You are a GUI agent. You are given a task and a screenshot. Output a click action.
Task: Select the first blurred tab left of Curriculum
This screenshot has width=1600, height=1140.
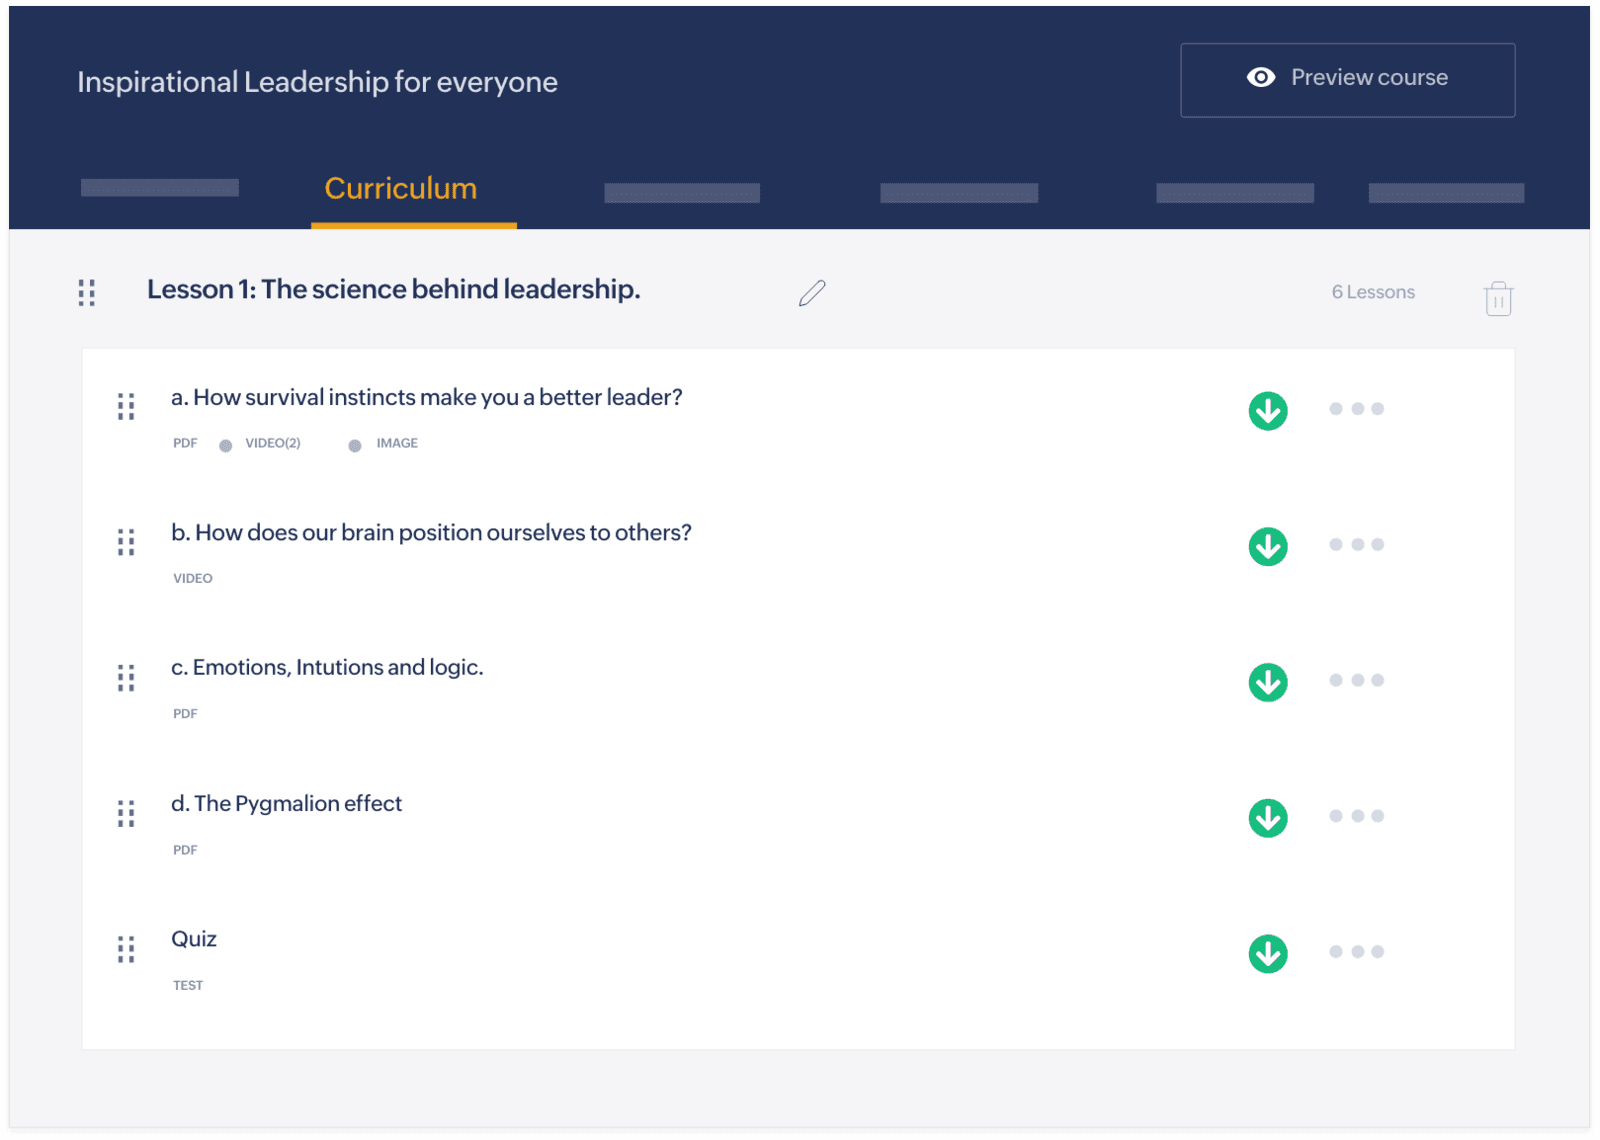(160, 188)
